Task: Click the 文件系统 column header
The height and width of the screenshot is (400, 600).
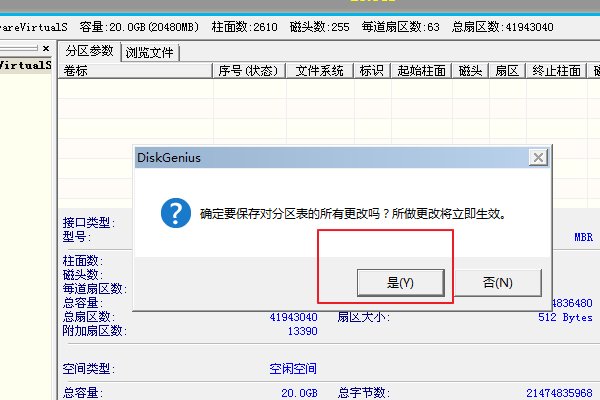Action: point(320,71)
